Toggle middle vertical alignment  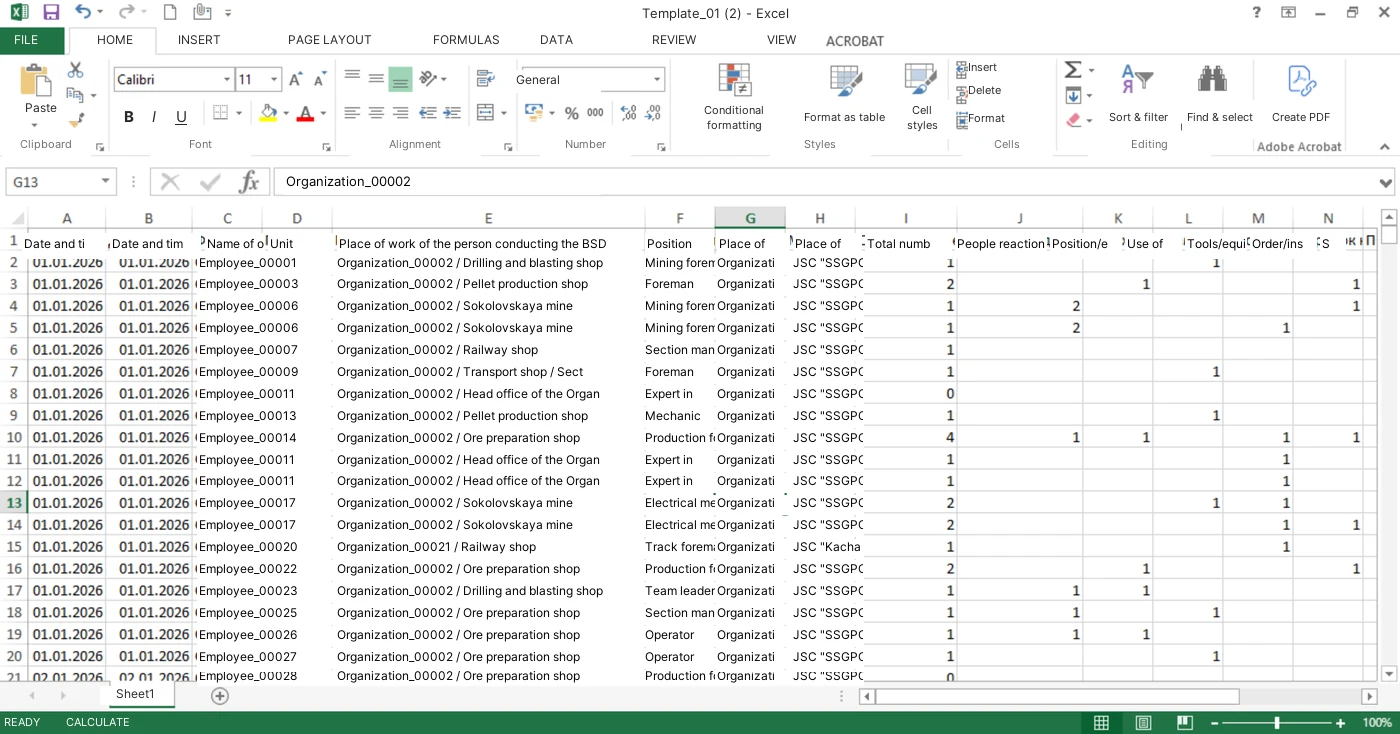point(376,78)
